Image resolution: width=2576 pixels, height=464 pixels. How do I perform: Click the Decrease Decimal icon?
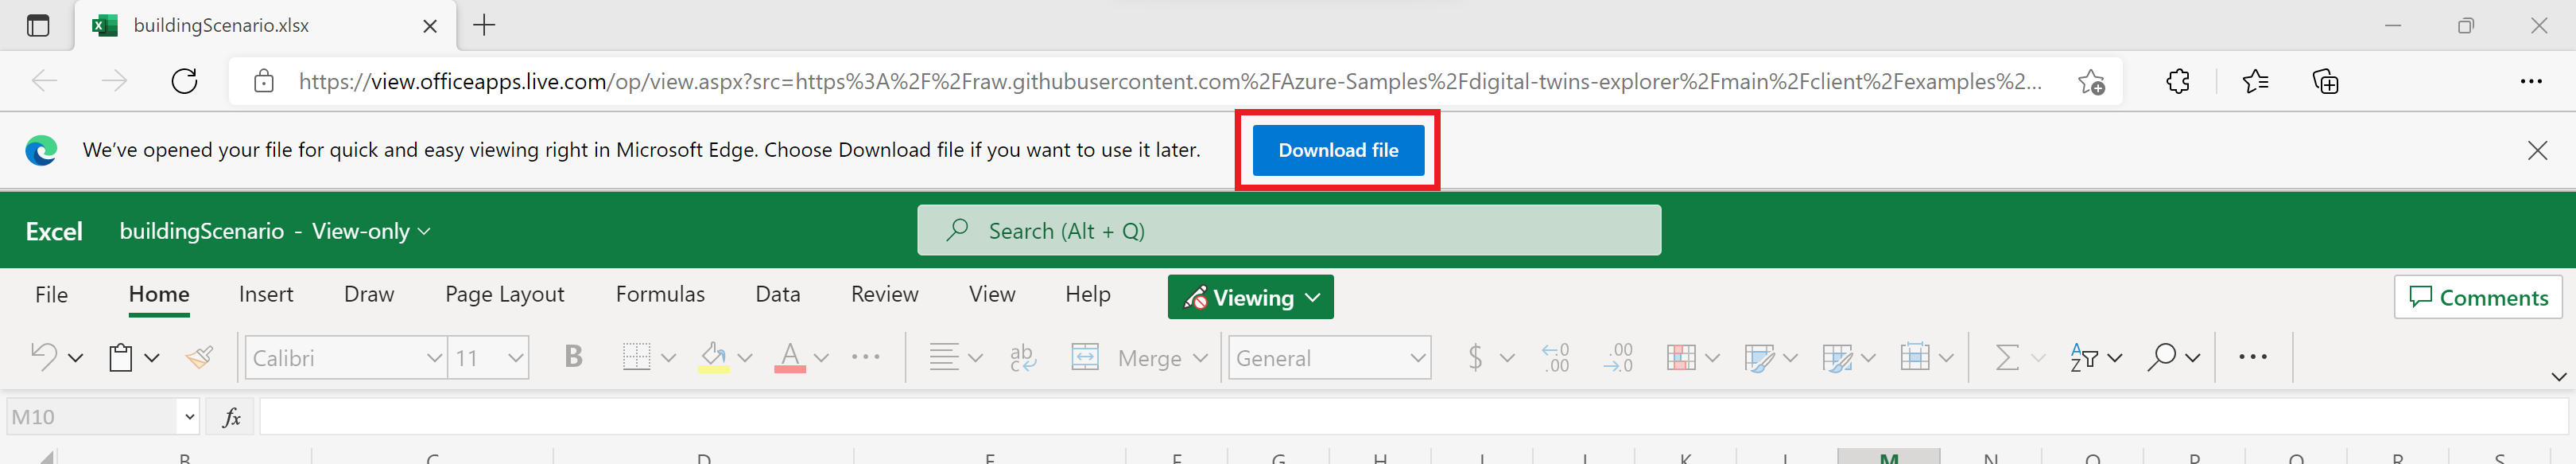point(1618,357)
